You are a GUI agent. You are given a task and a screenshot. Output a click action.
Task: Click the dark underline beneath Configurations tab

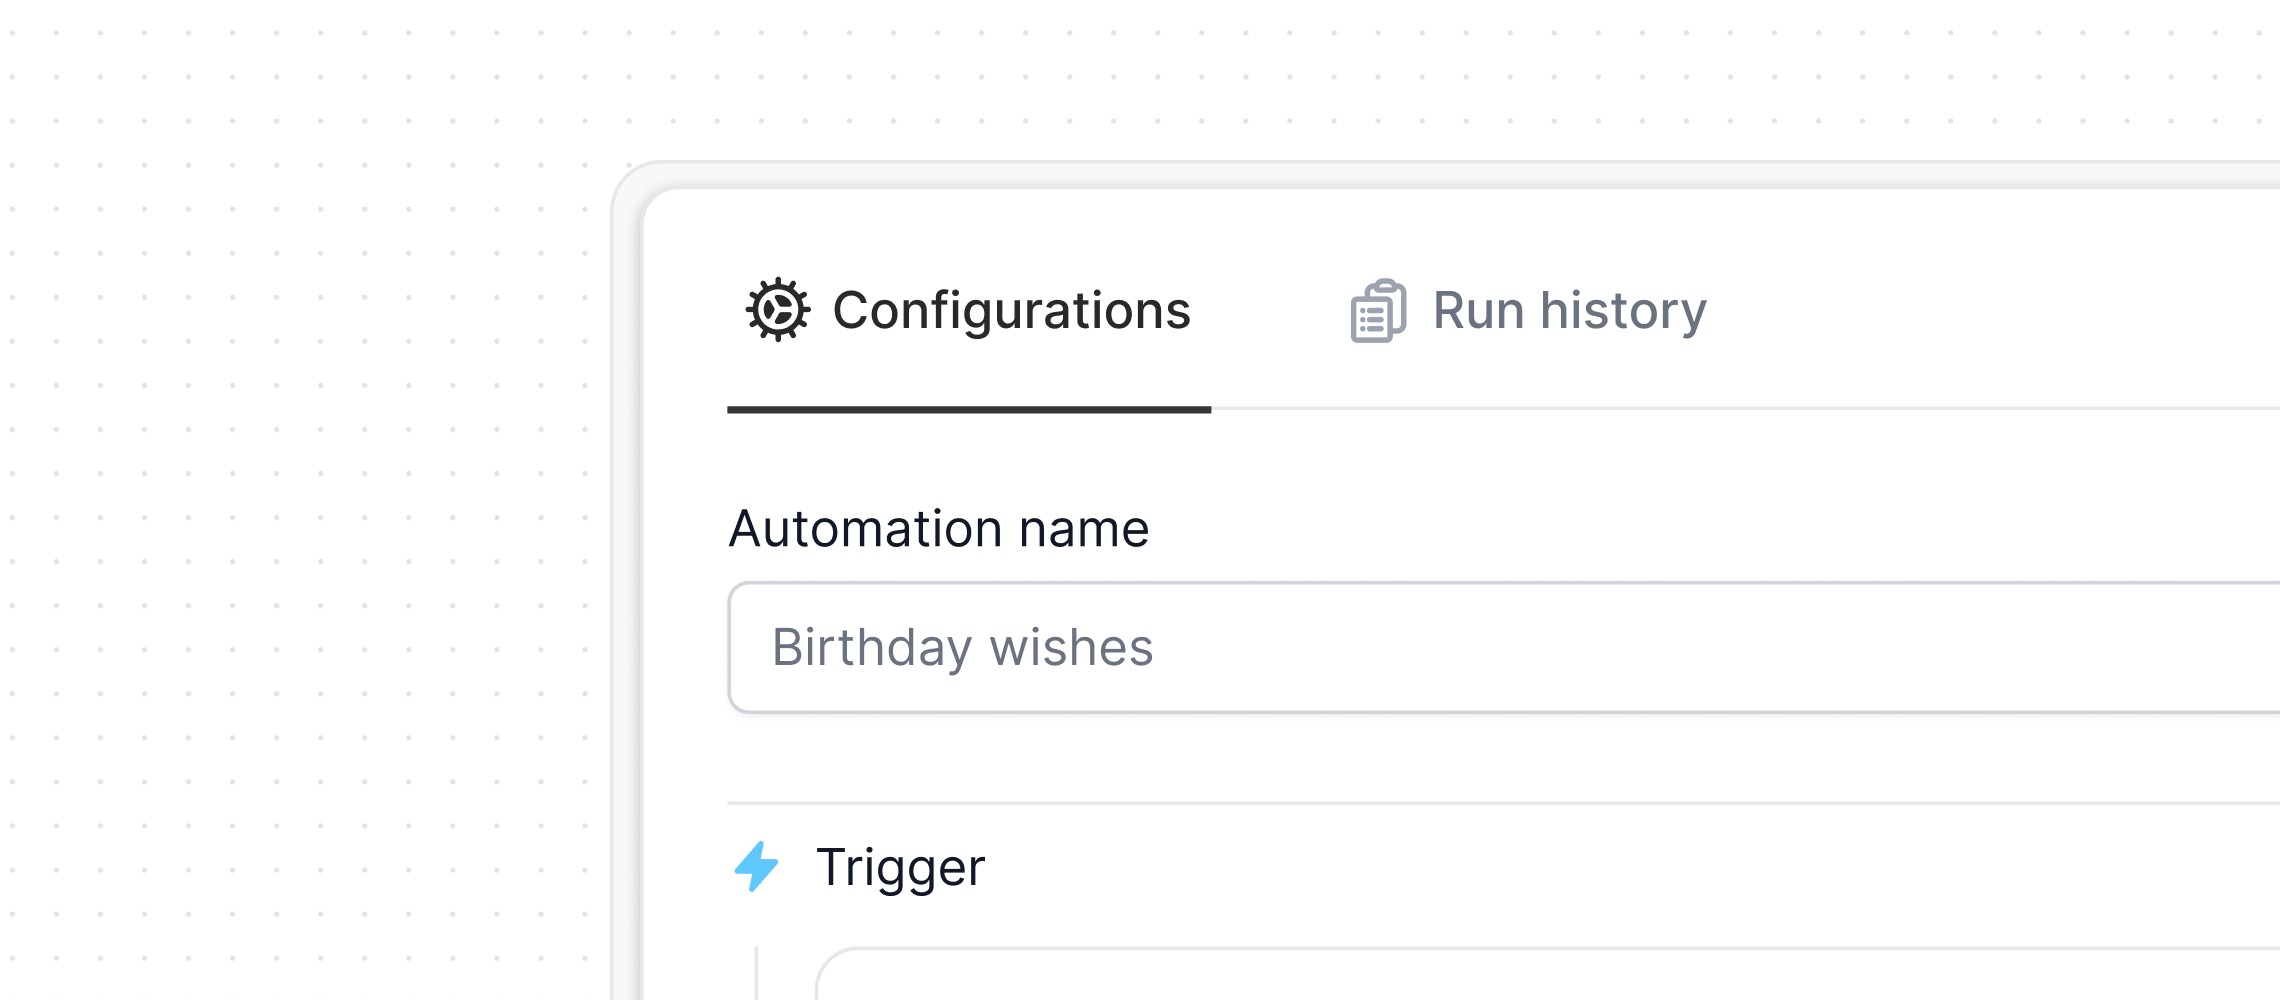pyautogui.click(x=969, y=409)
